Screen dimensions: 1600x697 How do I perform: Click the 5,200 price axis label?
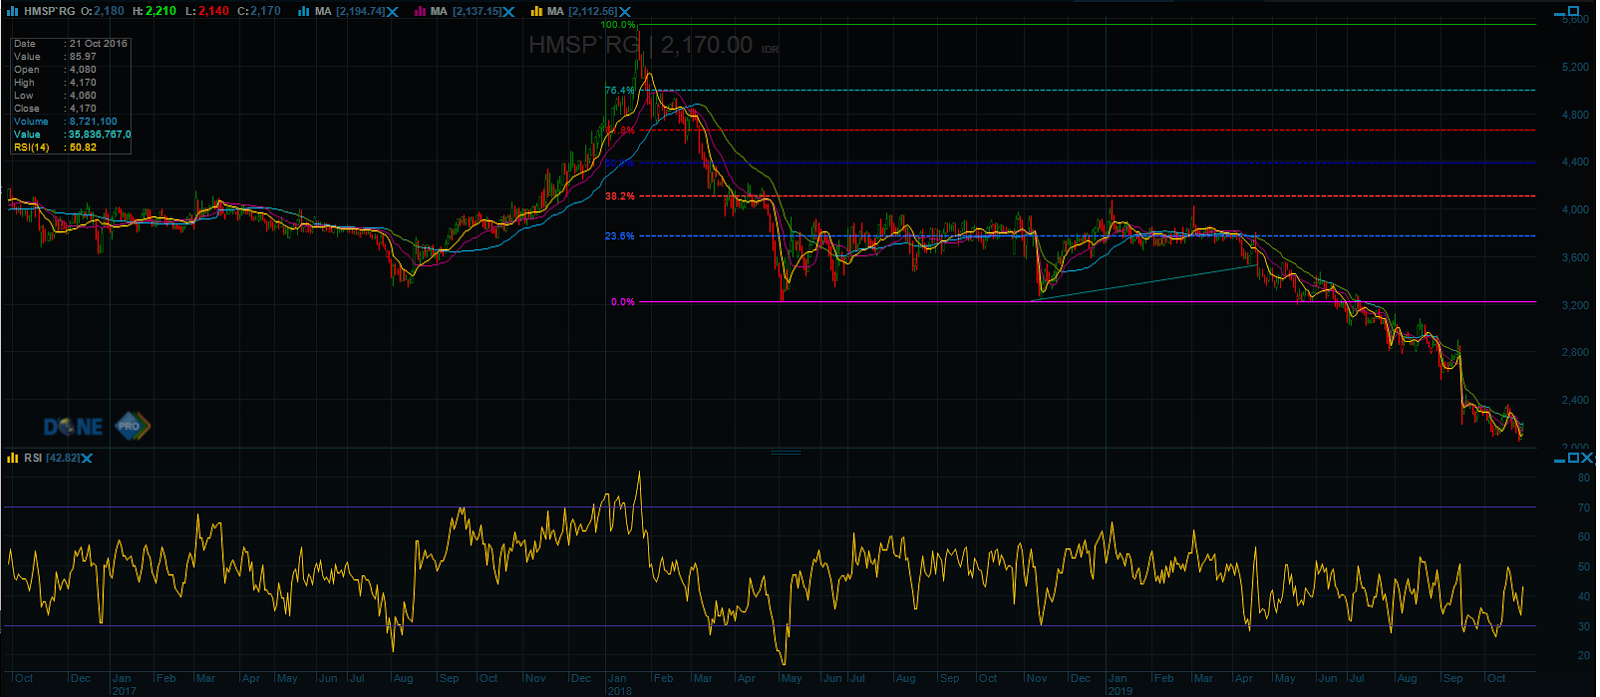(x=1575, y=67)
